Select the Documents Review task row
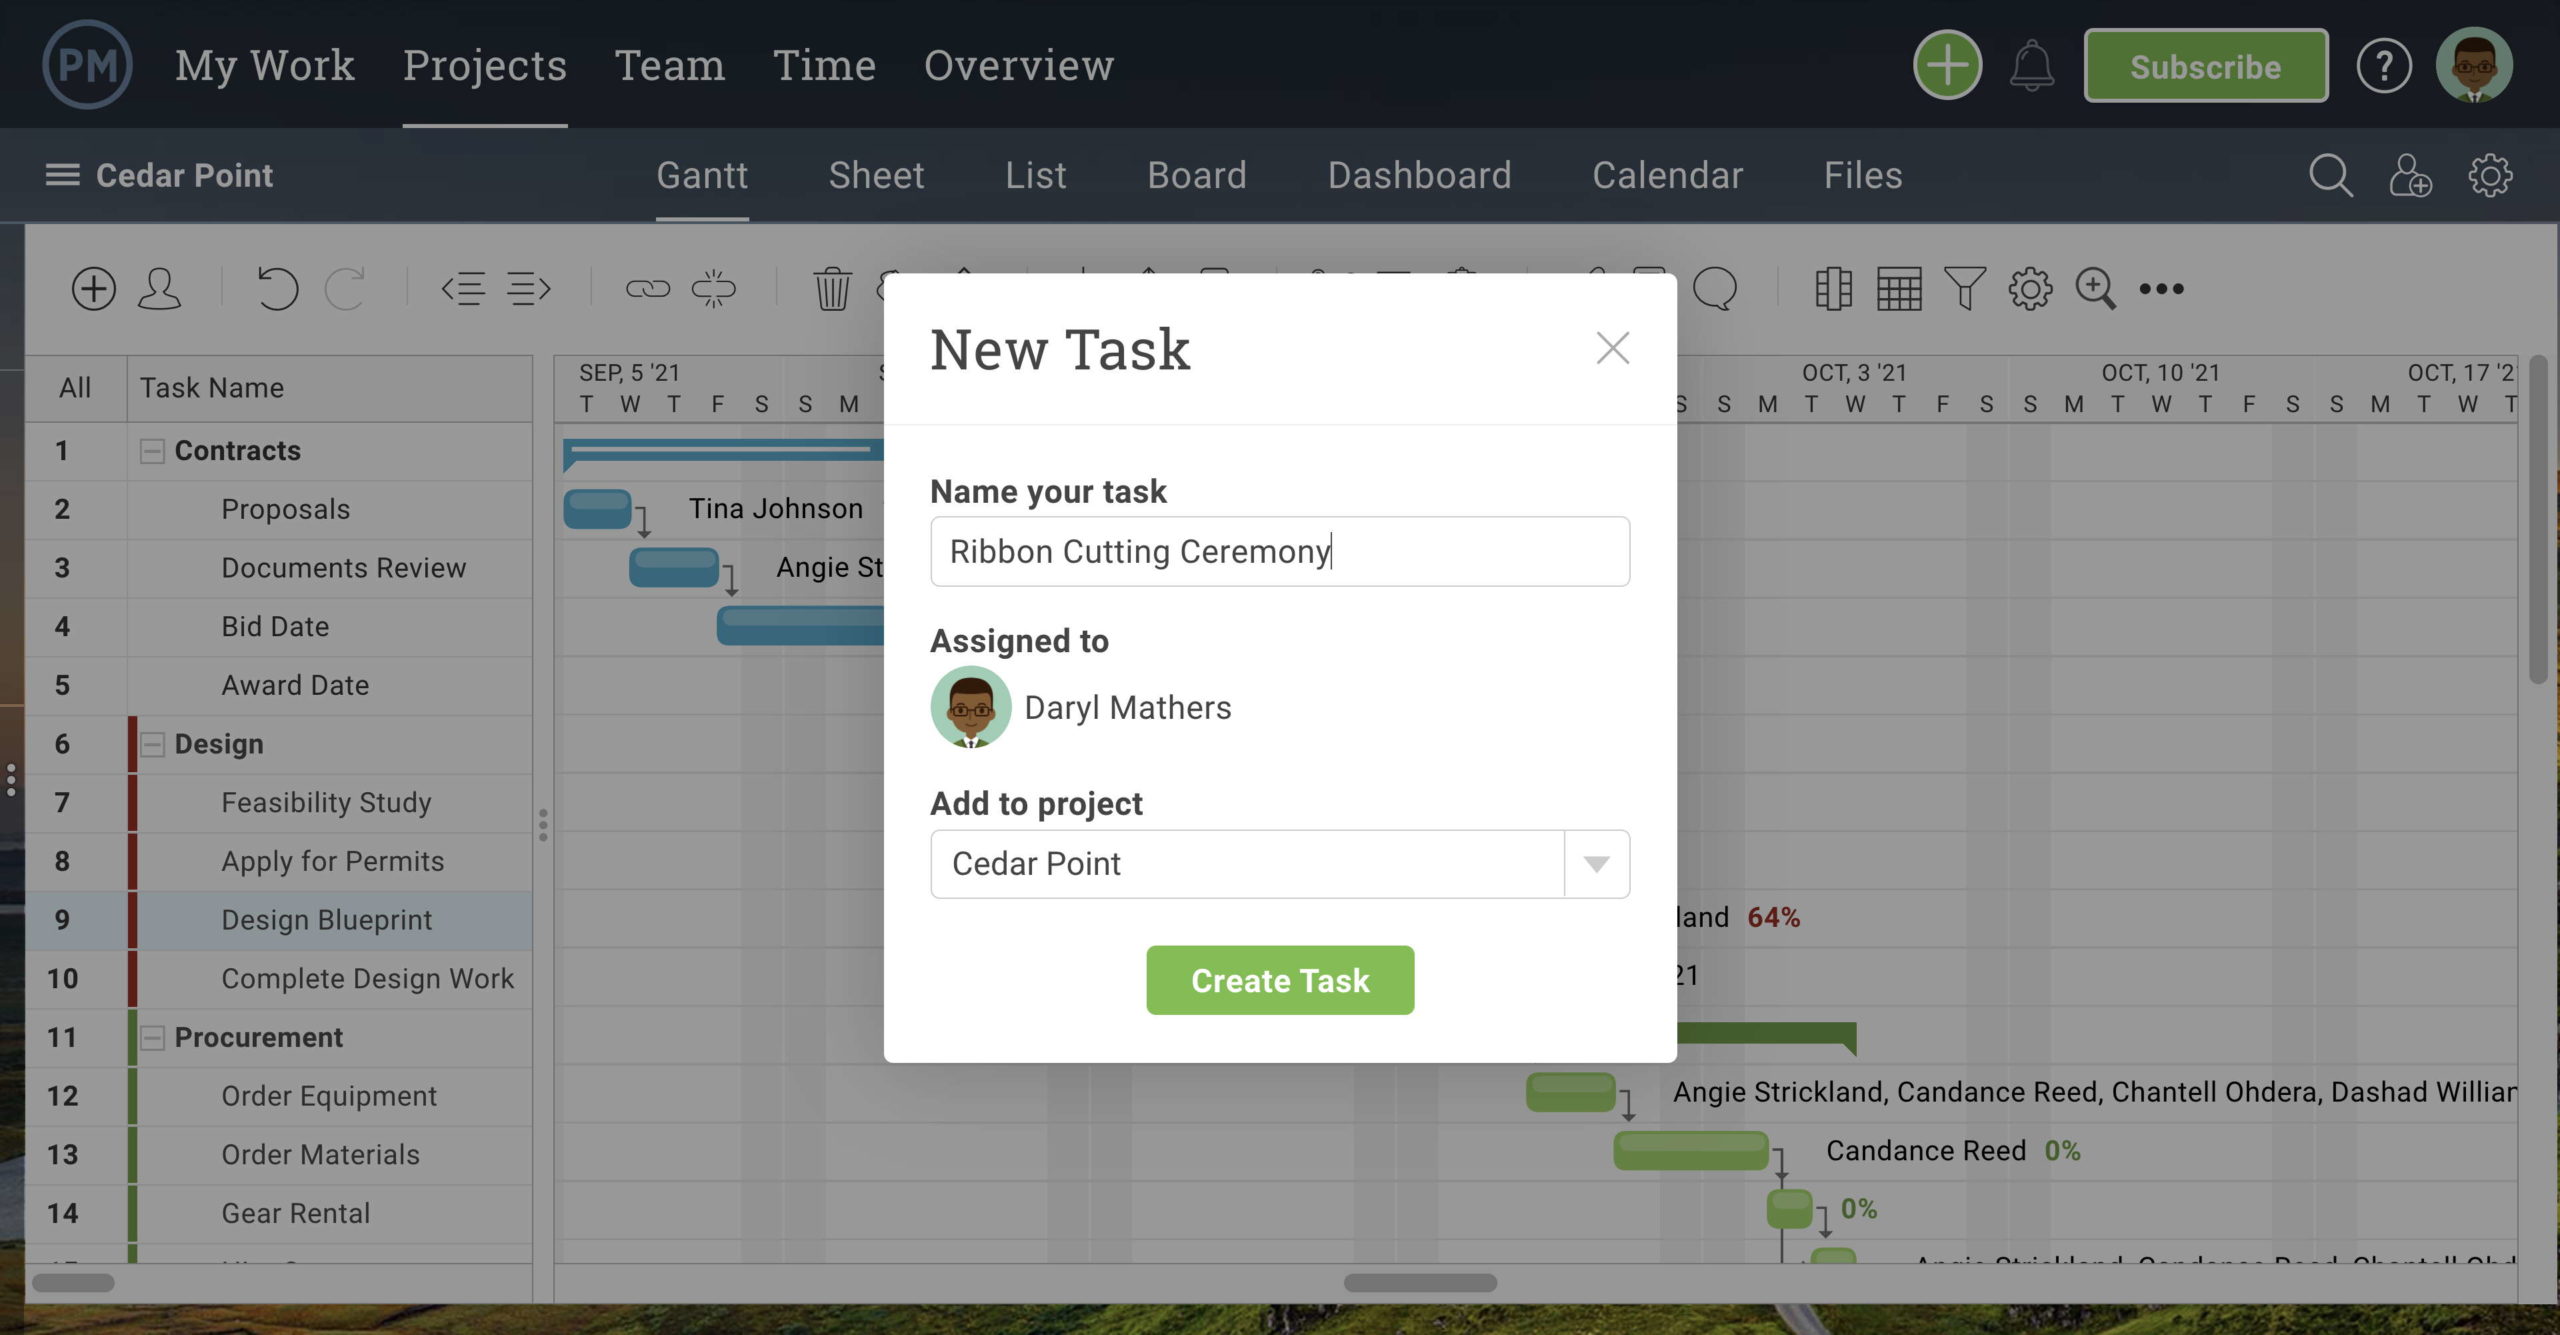 pyautogui.click(x=279, y=568)
